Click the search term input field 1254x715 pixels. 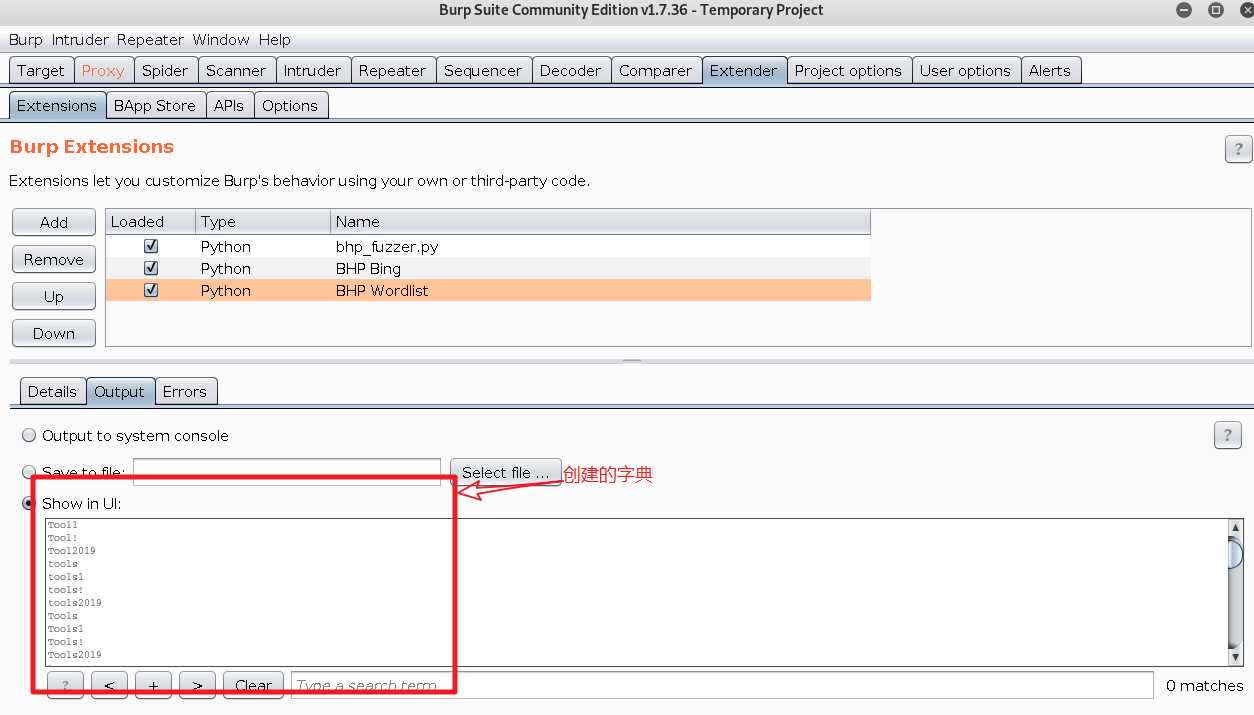pos(721,685)
